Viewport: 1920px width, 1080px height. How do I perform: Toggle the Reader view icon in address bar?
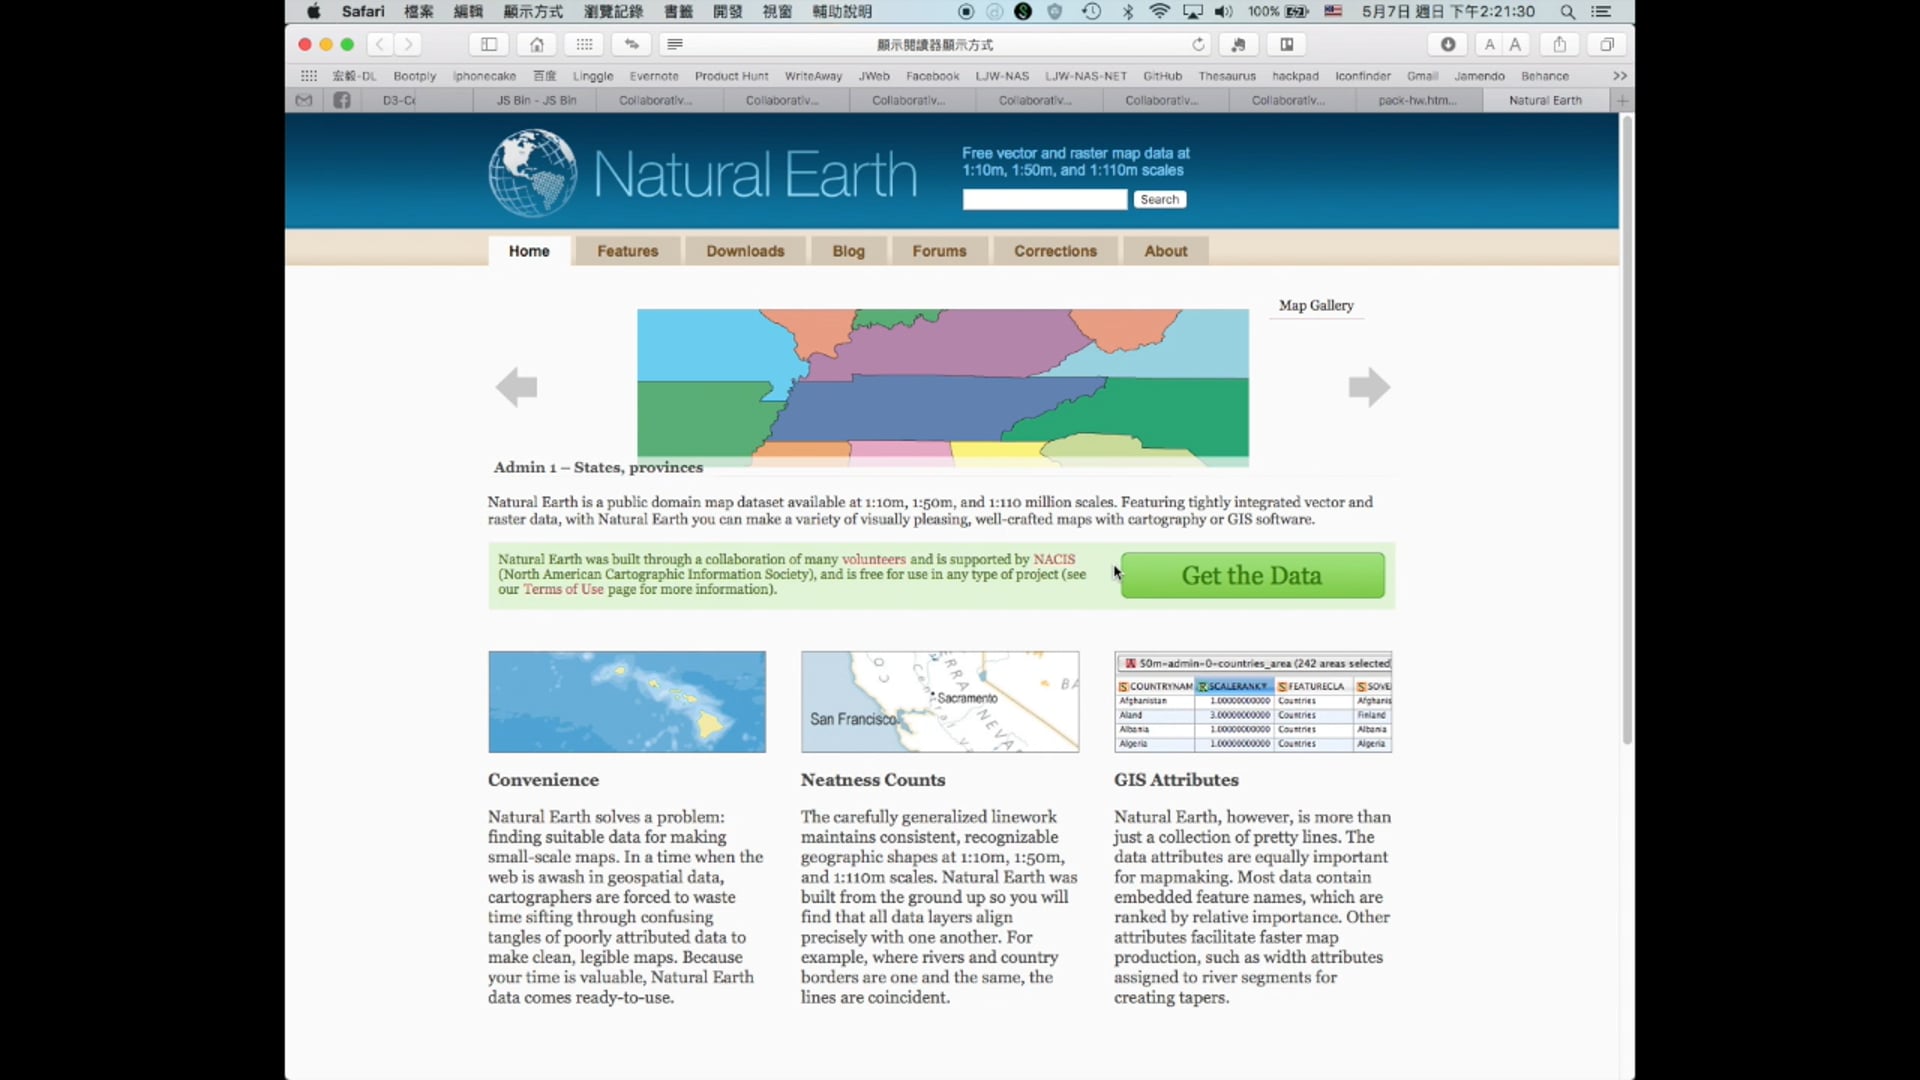click(675, 44)
